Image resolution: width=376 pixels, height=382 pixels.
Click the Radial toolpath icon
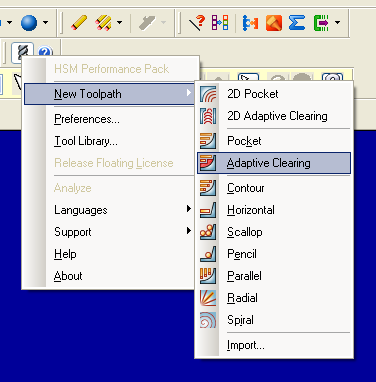[x=208, y=298]
